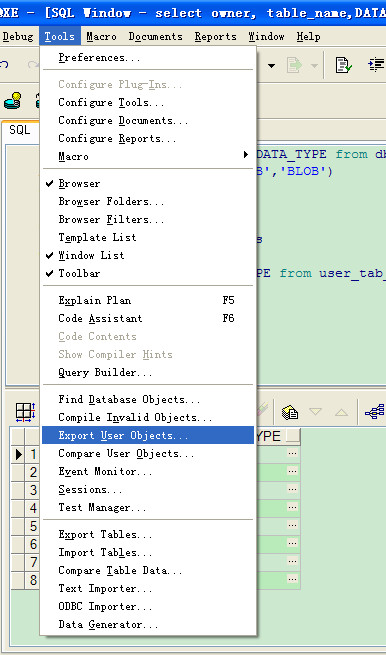Open black dropdown arrow in top toolbar
Screen dimensions: 386x655
point(272,66)
